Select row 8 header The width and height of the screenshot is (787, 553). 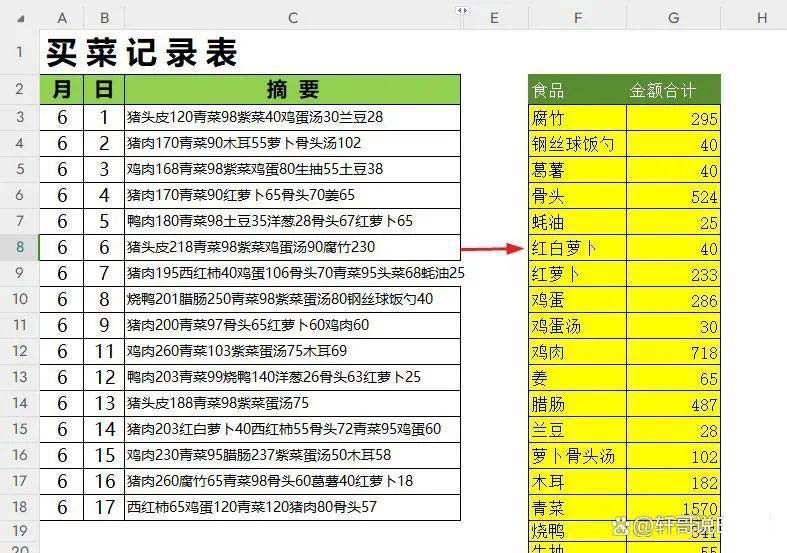[19, 246]
